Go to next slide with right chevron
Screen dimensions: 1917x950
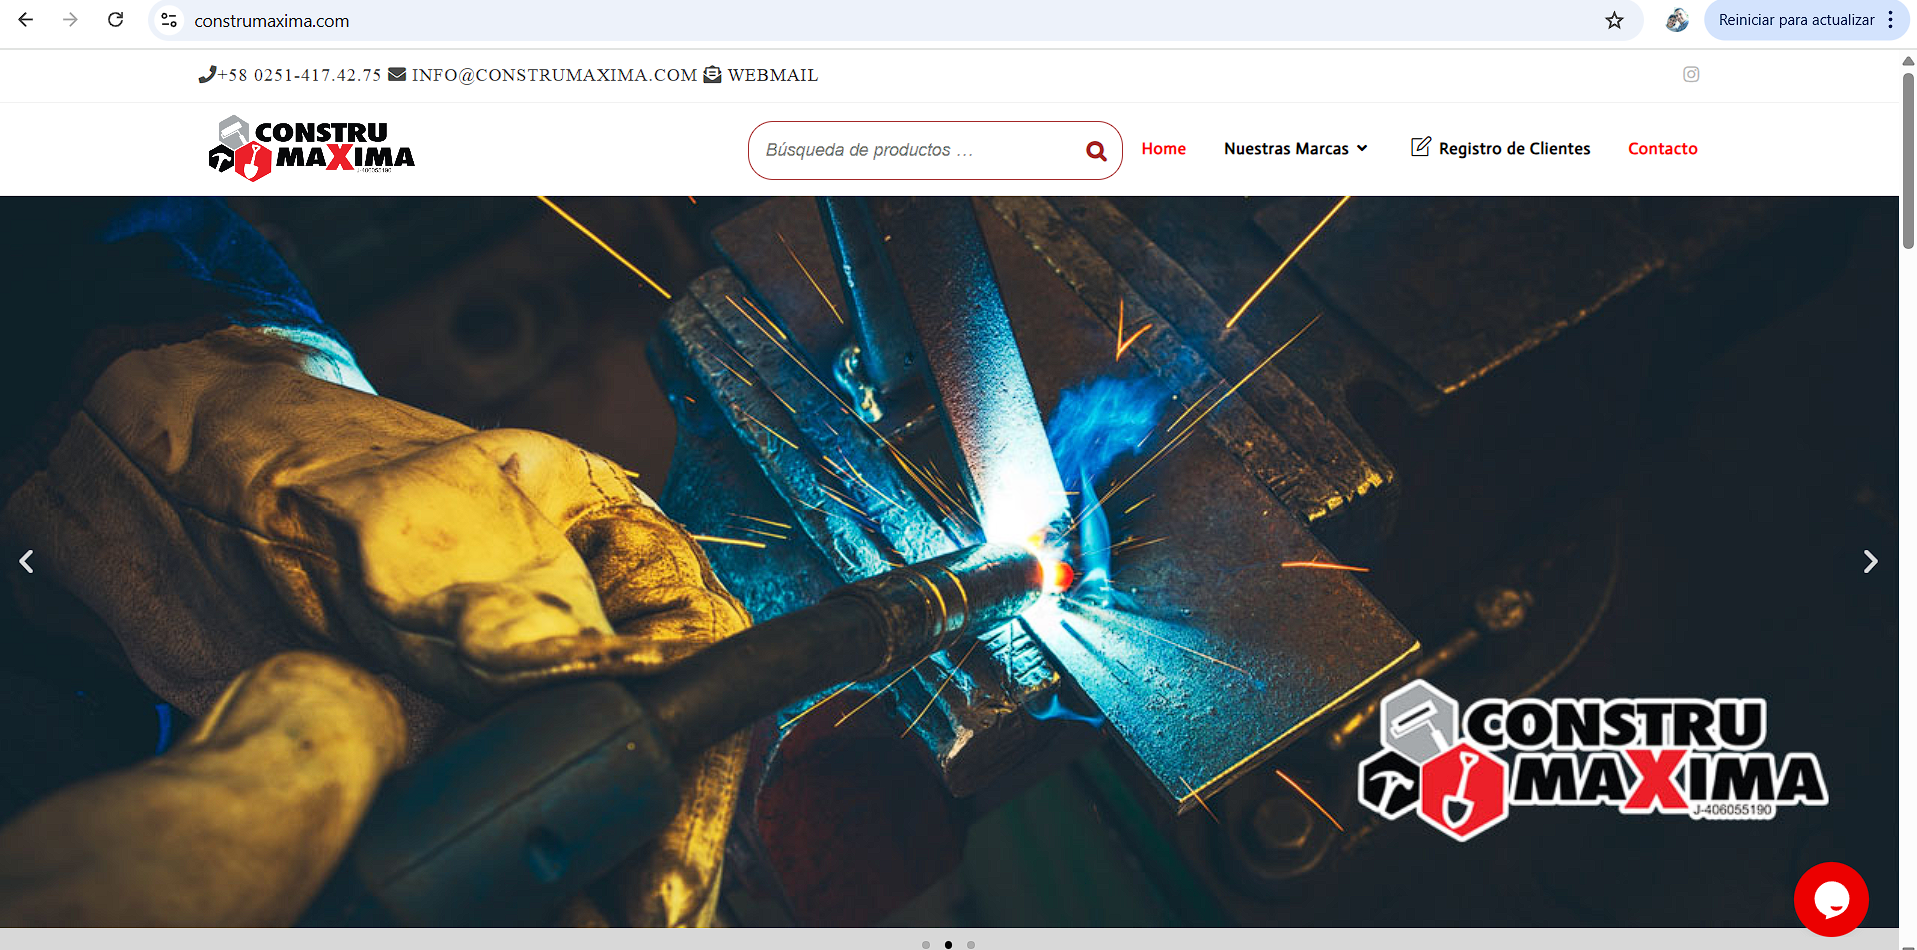pos(1870,562)
